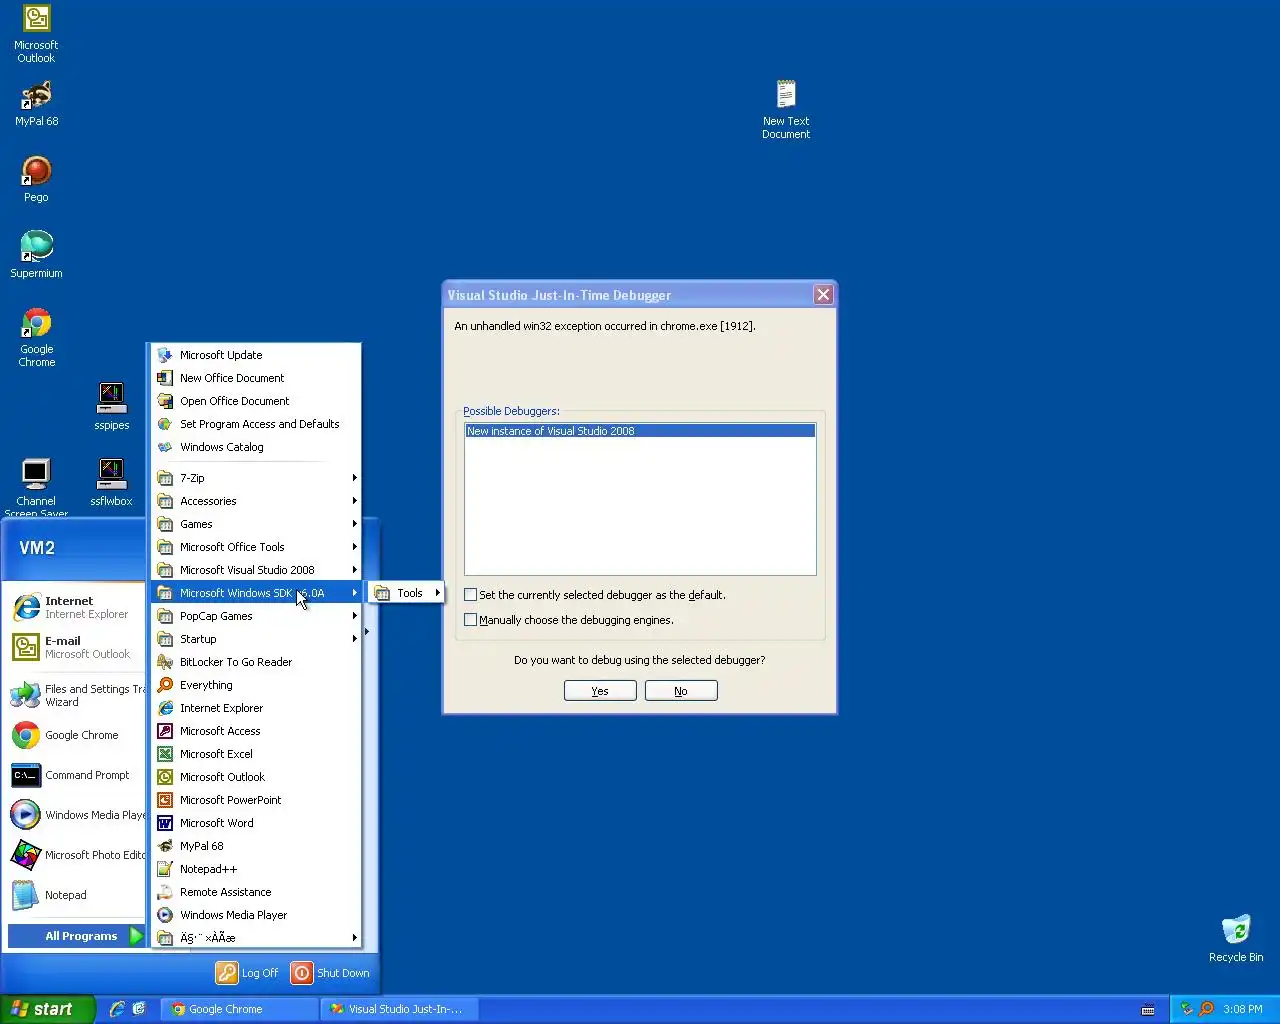
Task: Expand Microsoft Visual Studio 2008 folder
Action: pos(255,570)
